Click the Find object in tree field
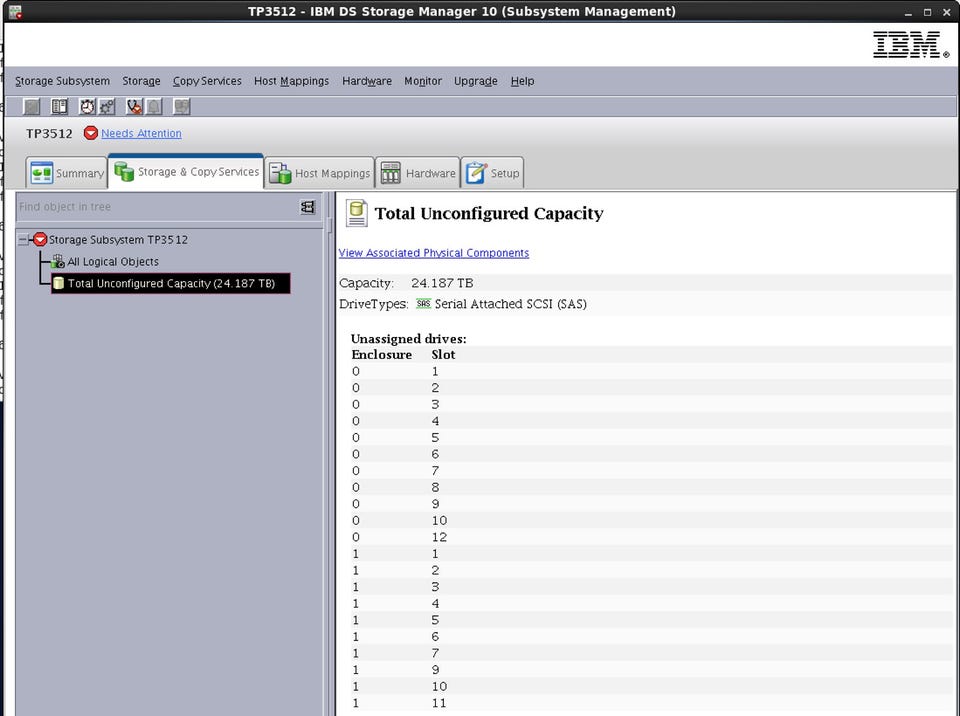The height and width of the screenshot is (716, 960). click(155, 207)
